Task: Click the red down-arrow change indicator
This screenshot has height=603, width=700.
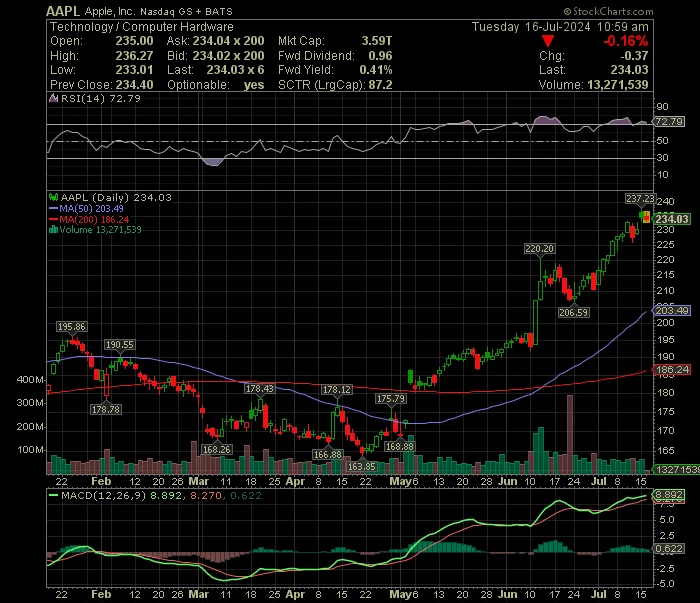Action: pyautogui.click(x=548, y=41)
